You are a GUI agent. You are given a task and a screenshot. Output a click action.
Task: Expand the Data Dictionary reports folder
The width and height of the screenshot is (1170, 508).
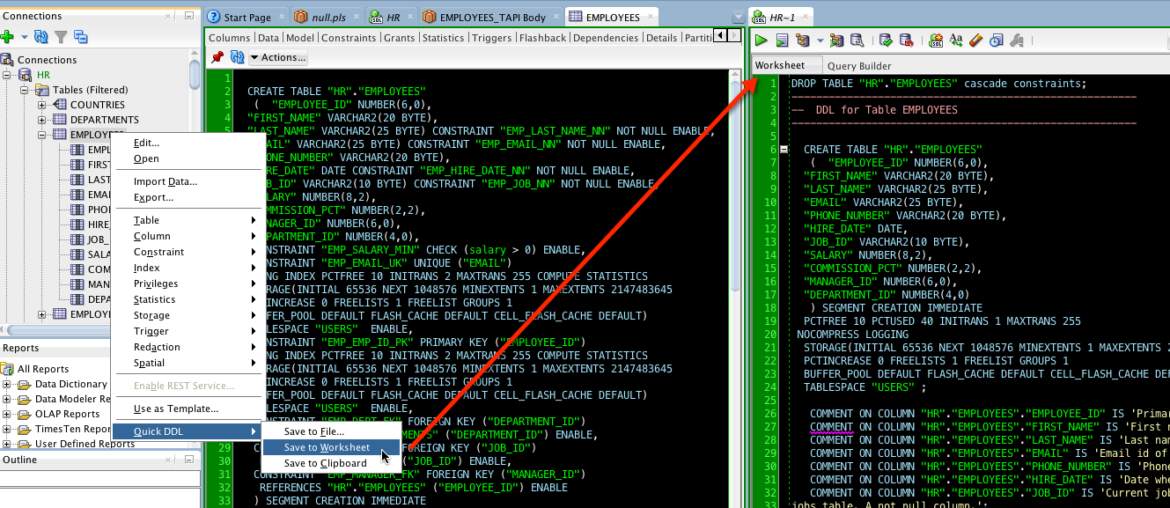[x=7, y=384]
